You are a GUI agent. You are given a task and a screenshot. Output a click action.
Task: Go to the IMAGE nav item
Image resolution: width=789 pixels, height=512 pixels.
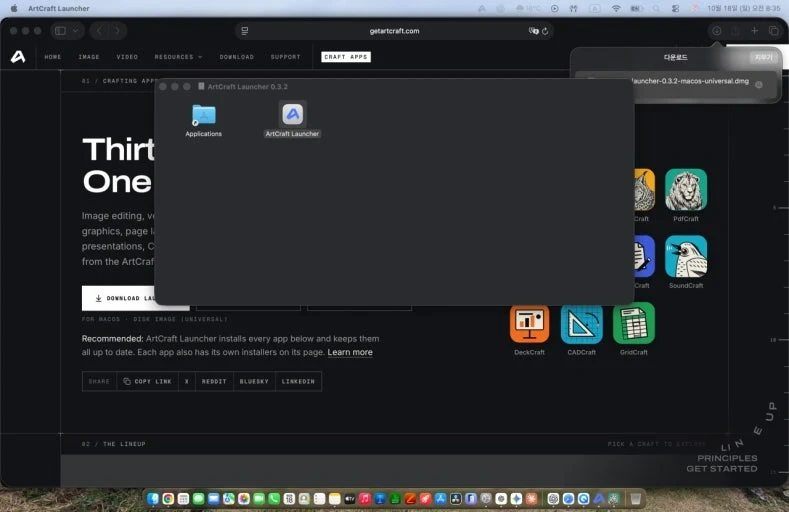point(89,57)
